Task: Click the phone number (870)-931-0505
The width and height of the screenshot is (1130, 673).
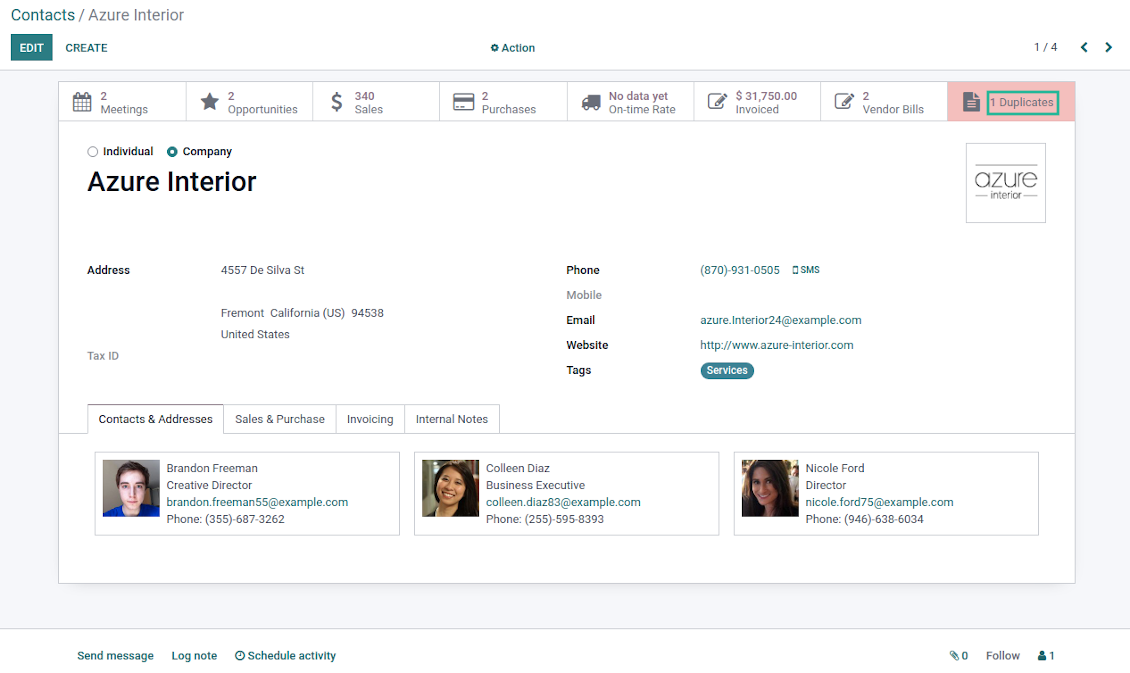Action: pos(739,270)
